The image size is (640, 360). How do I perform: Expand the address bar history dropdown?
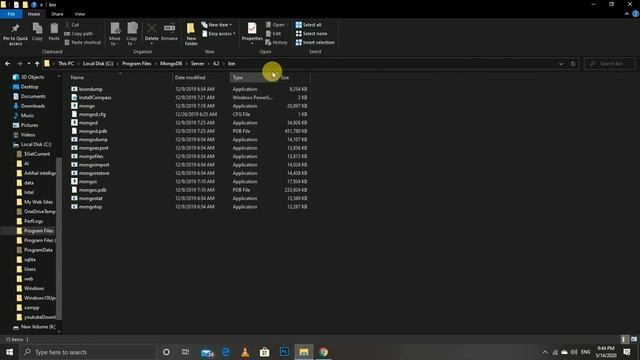[x=561, y=64]
